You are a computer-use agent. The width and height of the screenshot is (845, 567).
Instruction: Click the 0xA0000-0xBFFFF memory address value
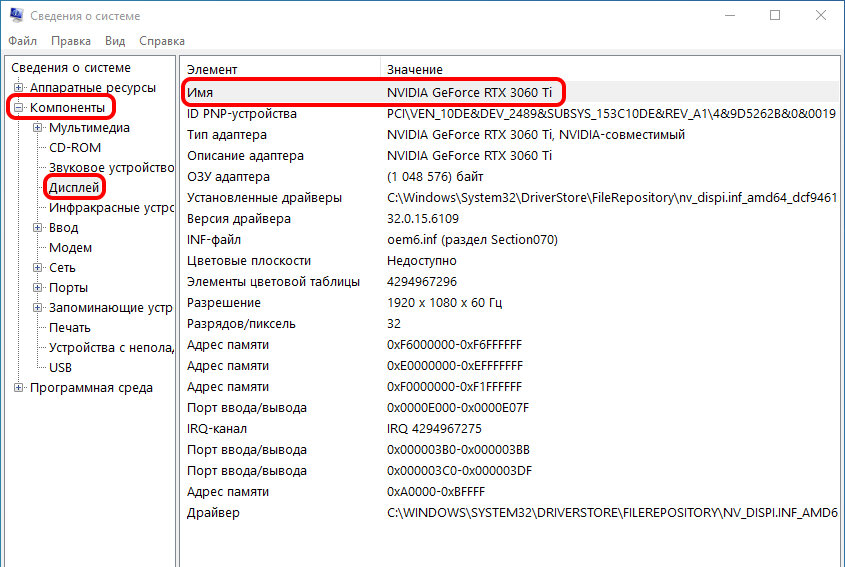tap(436, 492)
